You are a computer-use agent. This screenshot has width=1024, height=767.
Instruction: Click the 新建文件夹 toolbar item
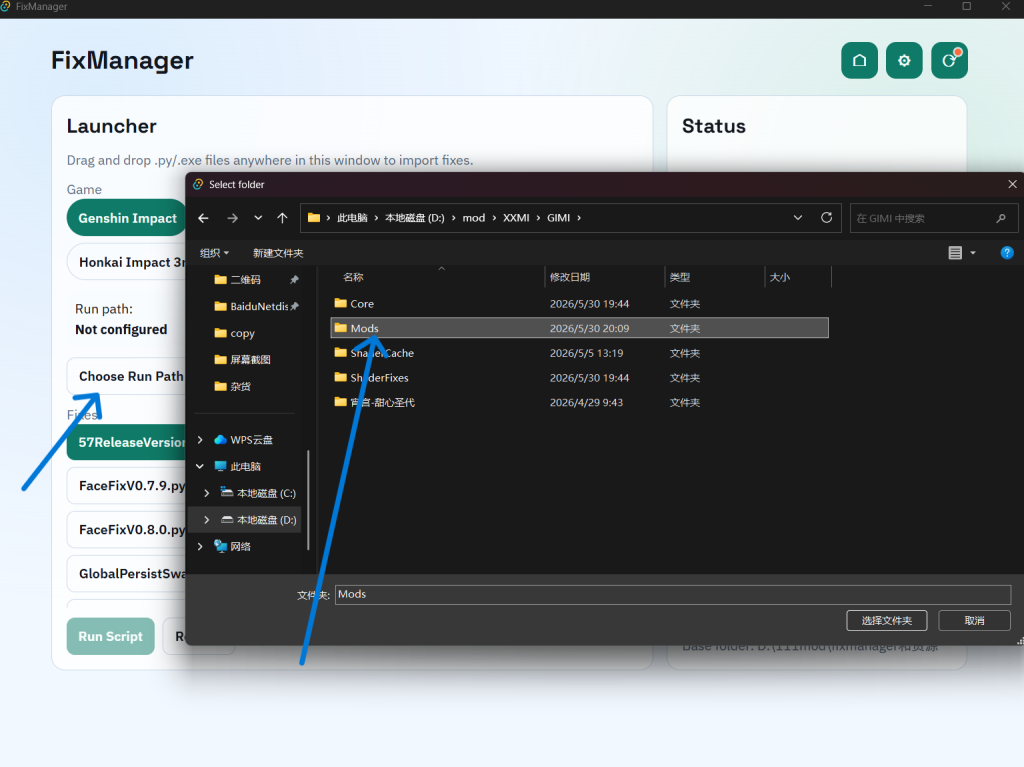click(278, 253)
